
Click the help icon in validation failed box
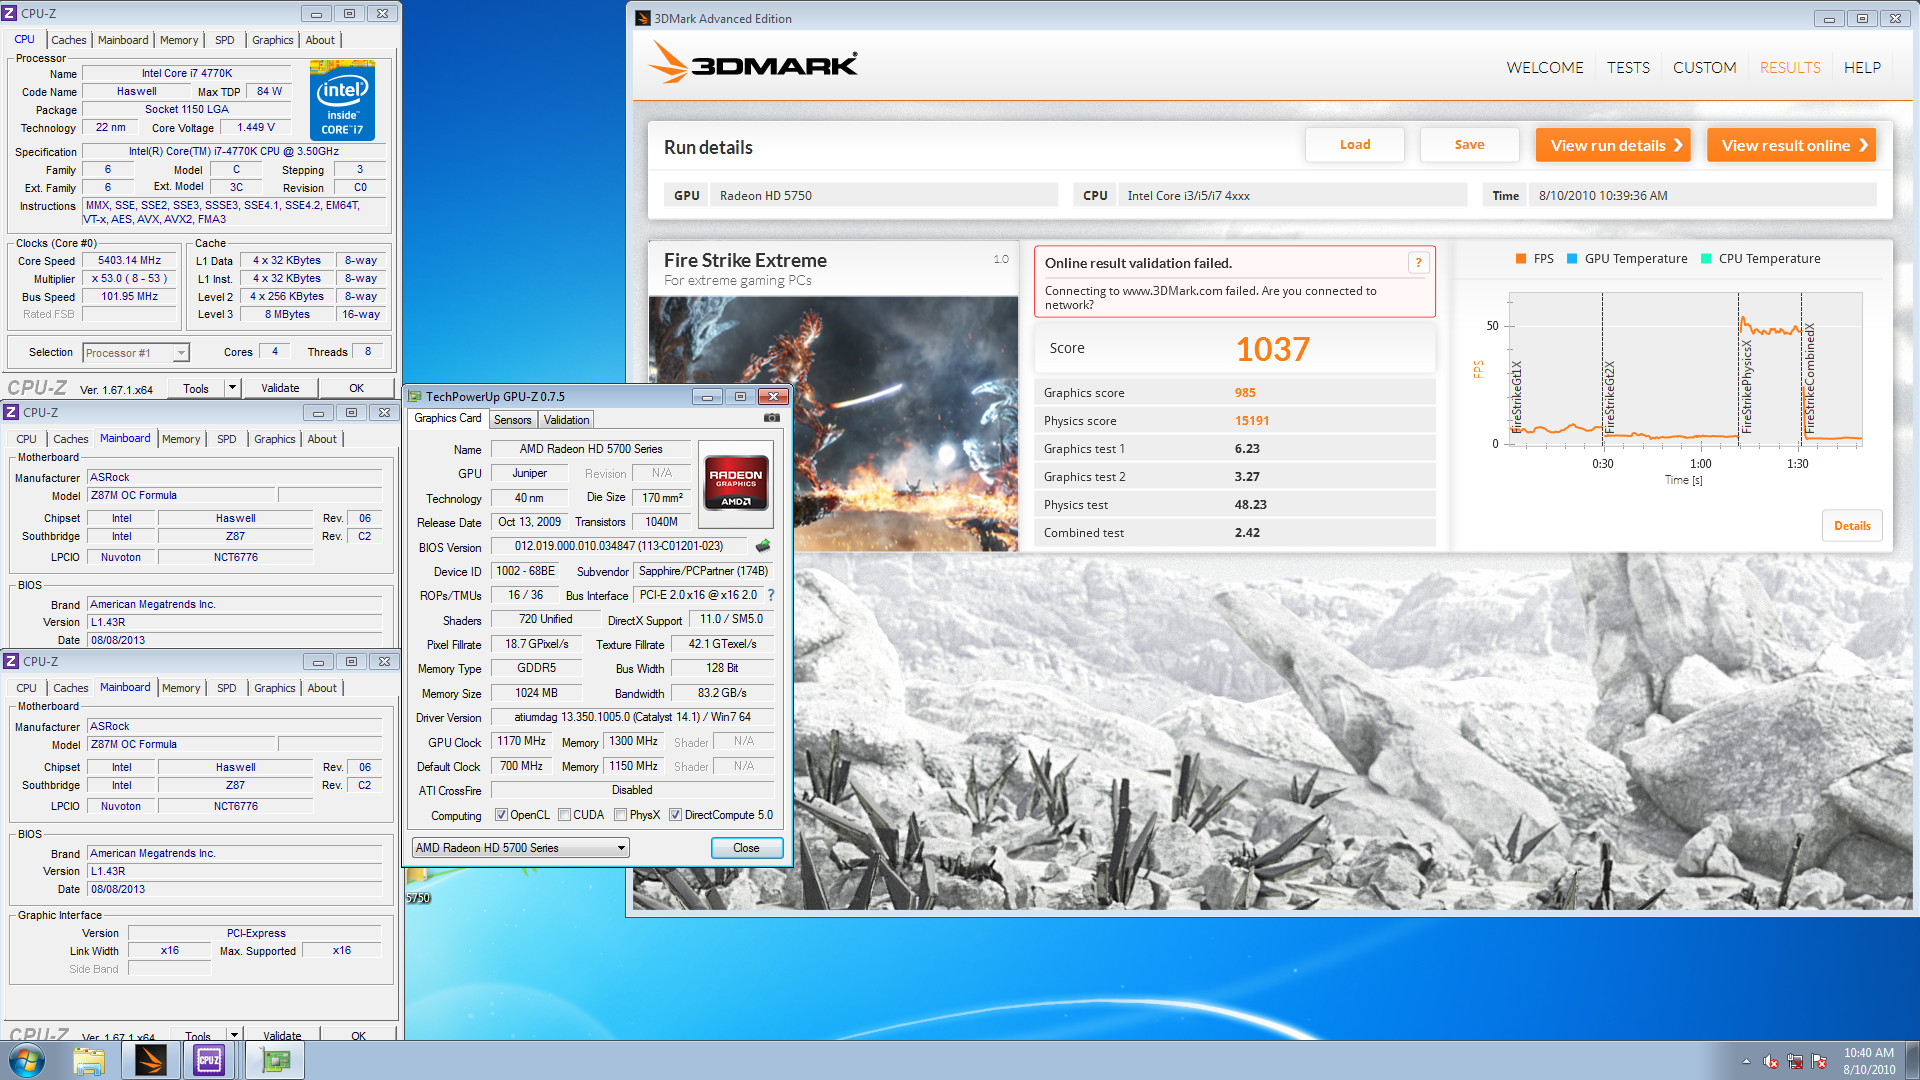(x=1418, y=263)
